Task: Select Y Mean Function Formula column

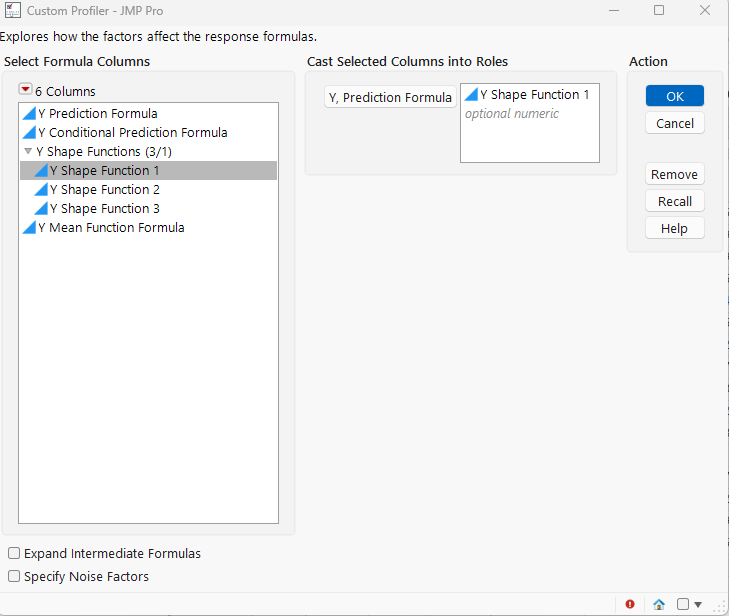Action: [x=110, y=227]
